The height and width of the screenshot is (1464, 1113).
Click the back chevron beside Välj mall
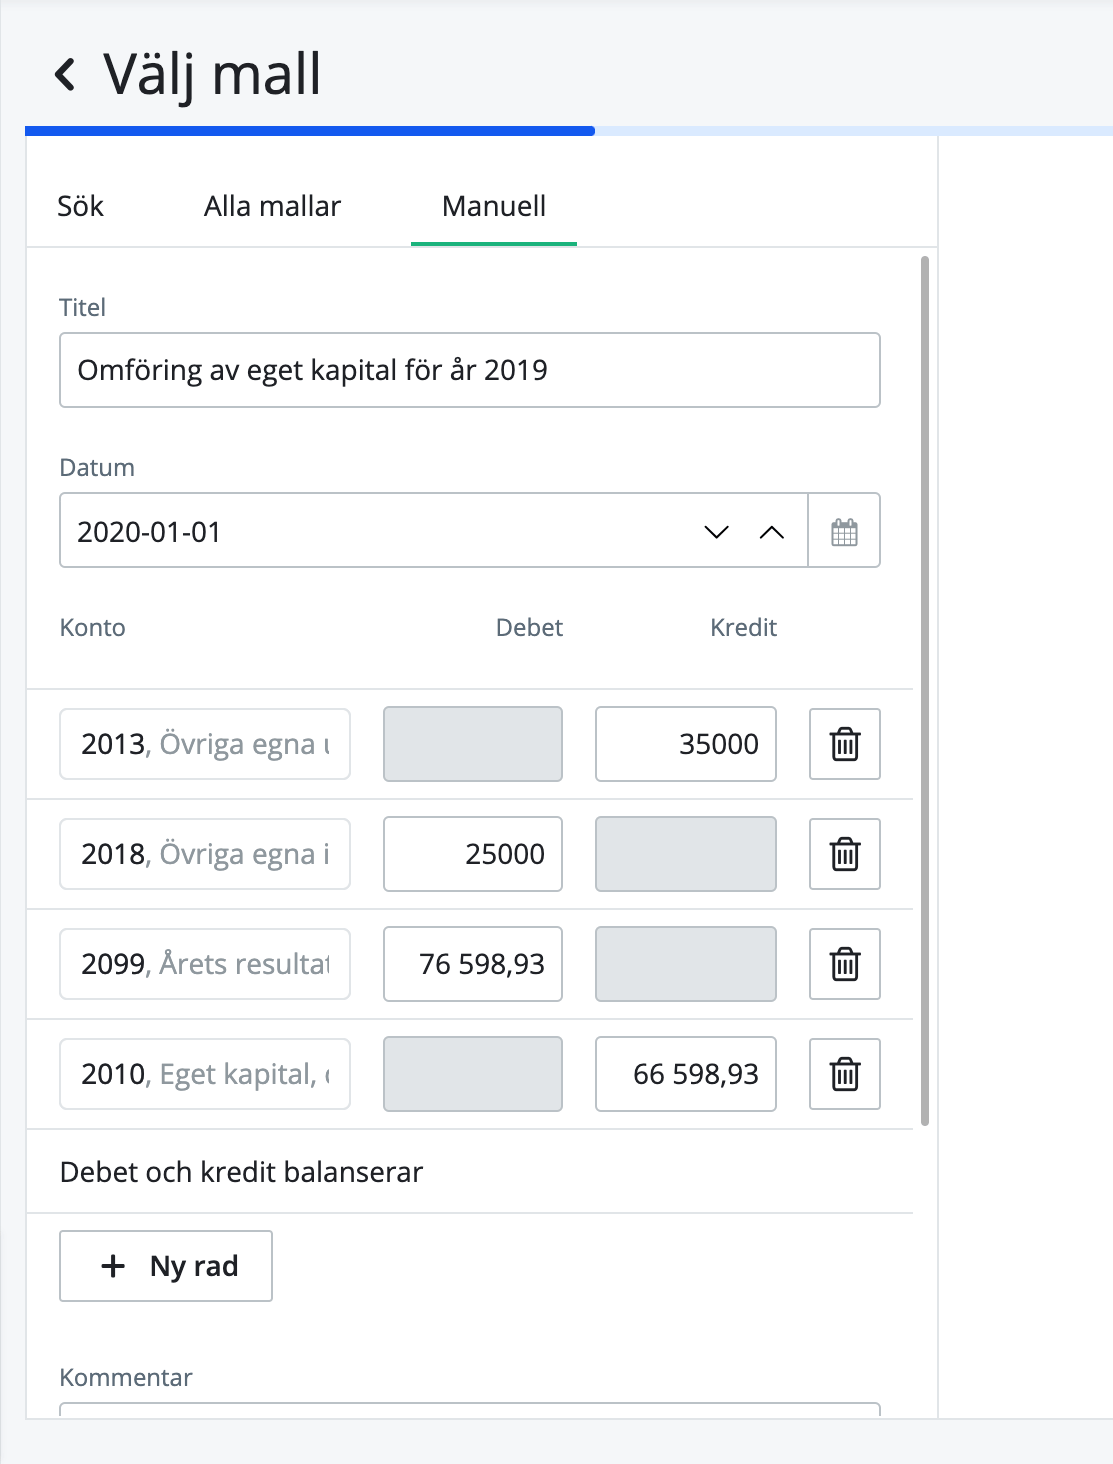(x=66, y=74)
